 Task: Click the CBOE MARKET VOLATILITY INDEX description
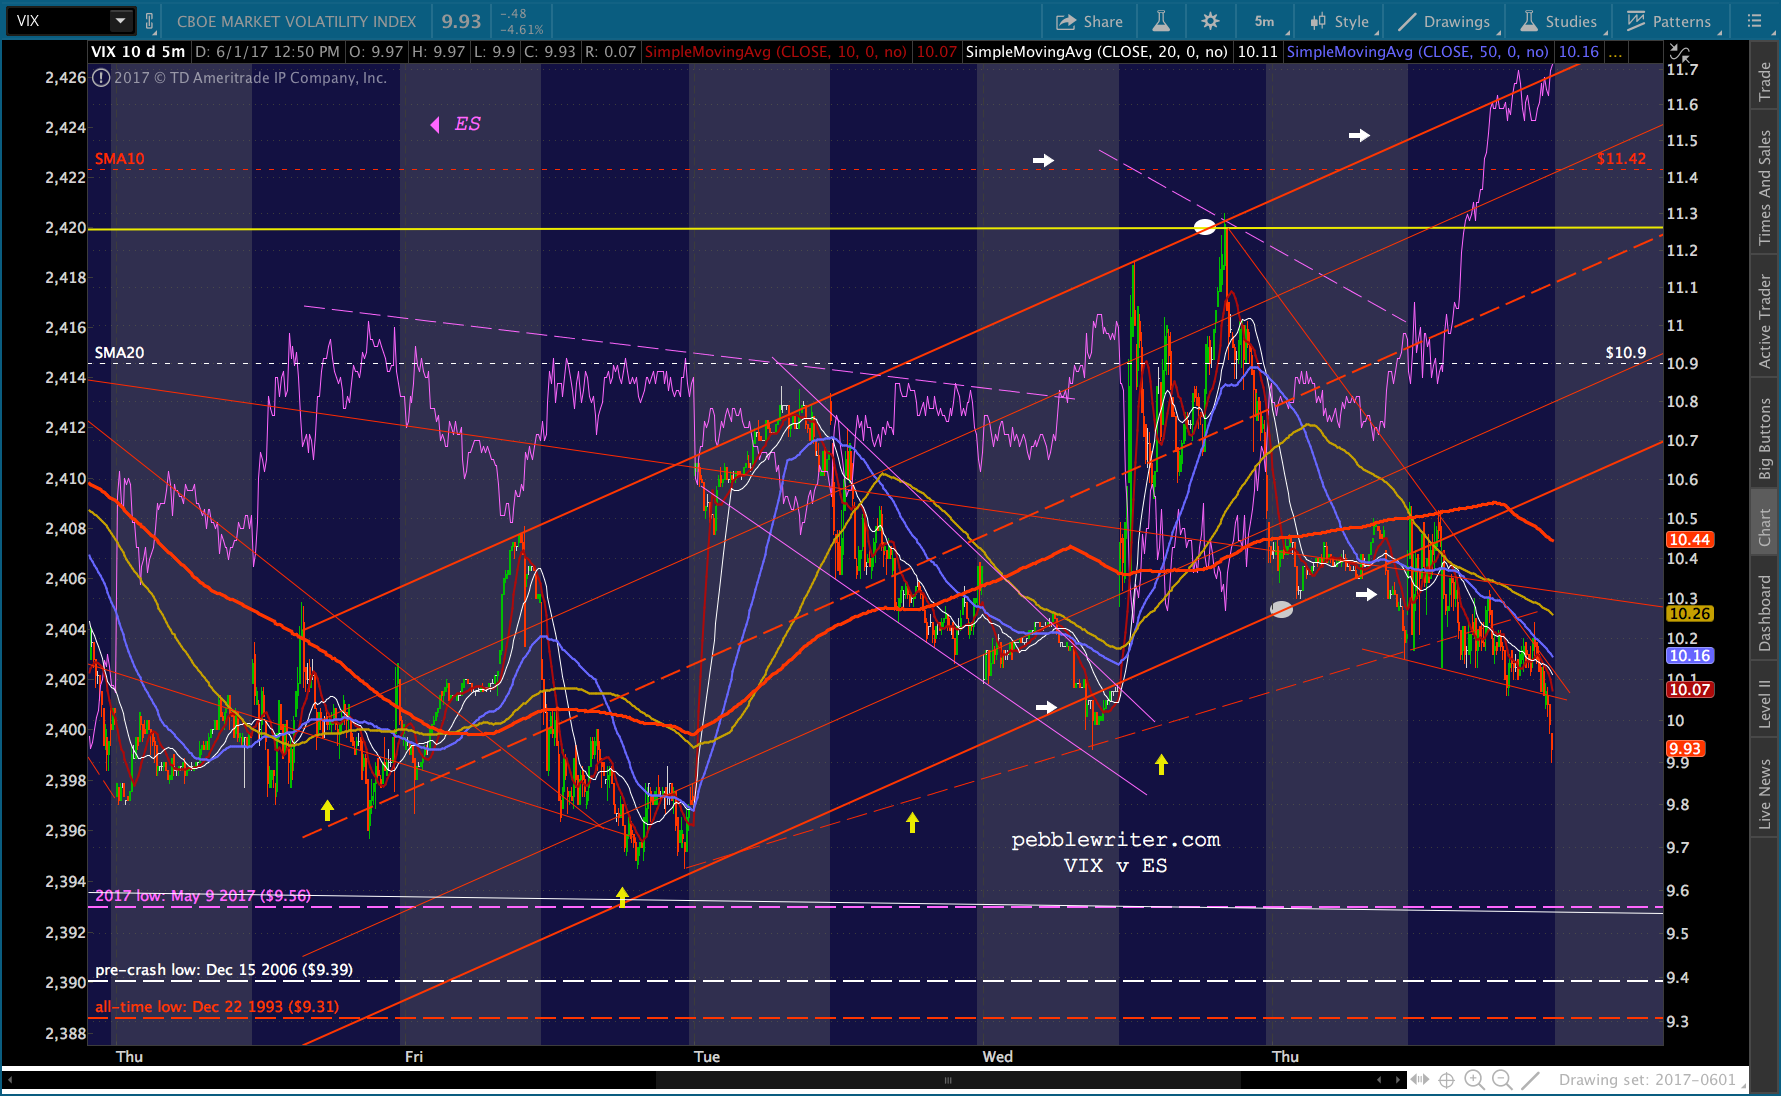tap(296, 21)
